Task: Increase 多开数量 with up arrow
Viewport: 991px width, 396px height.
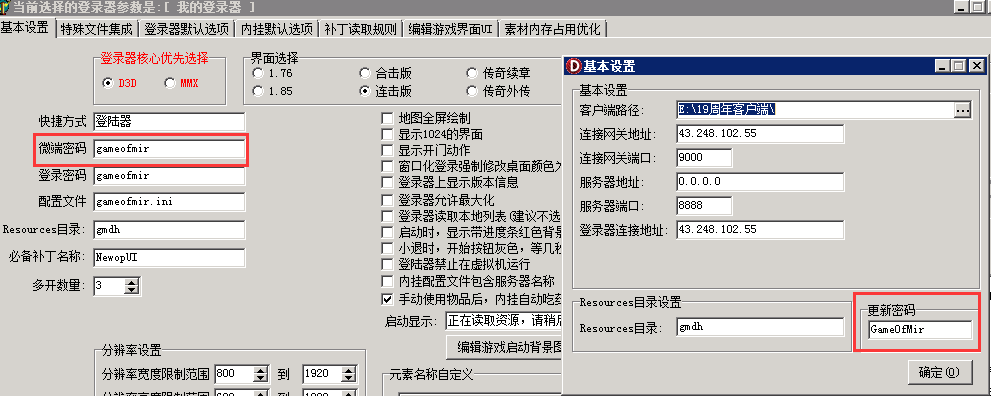Action: pyautogui.click(x=131, y=282)
